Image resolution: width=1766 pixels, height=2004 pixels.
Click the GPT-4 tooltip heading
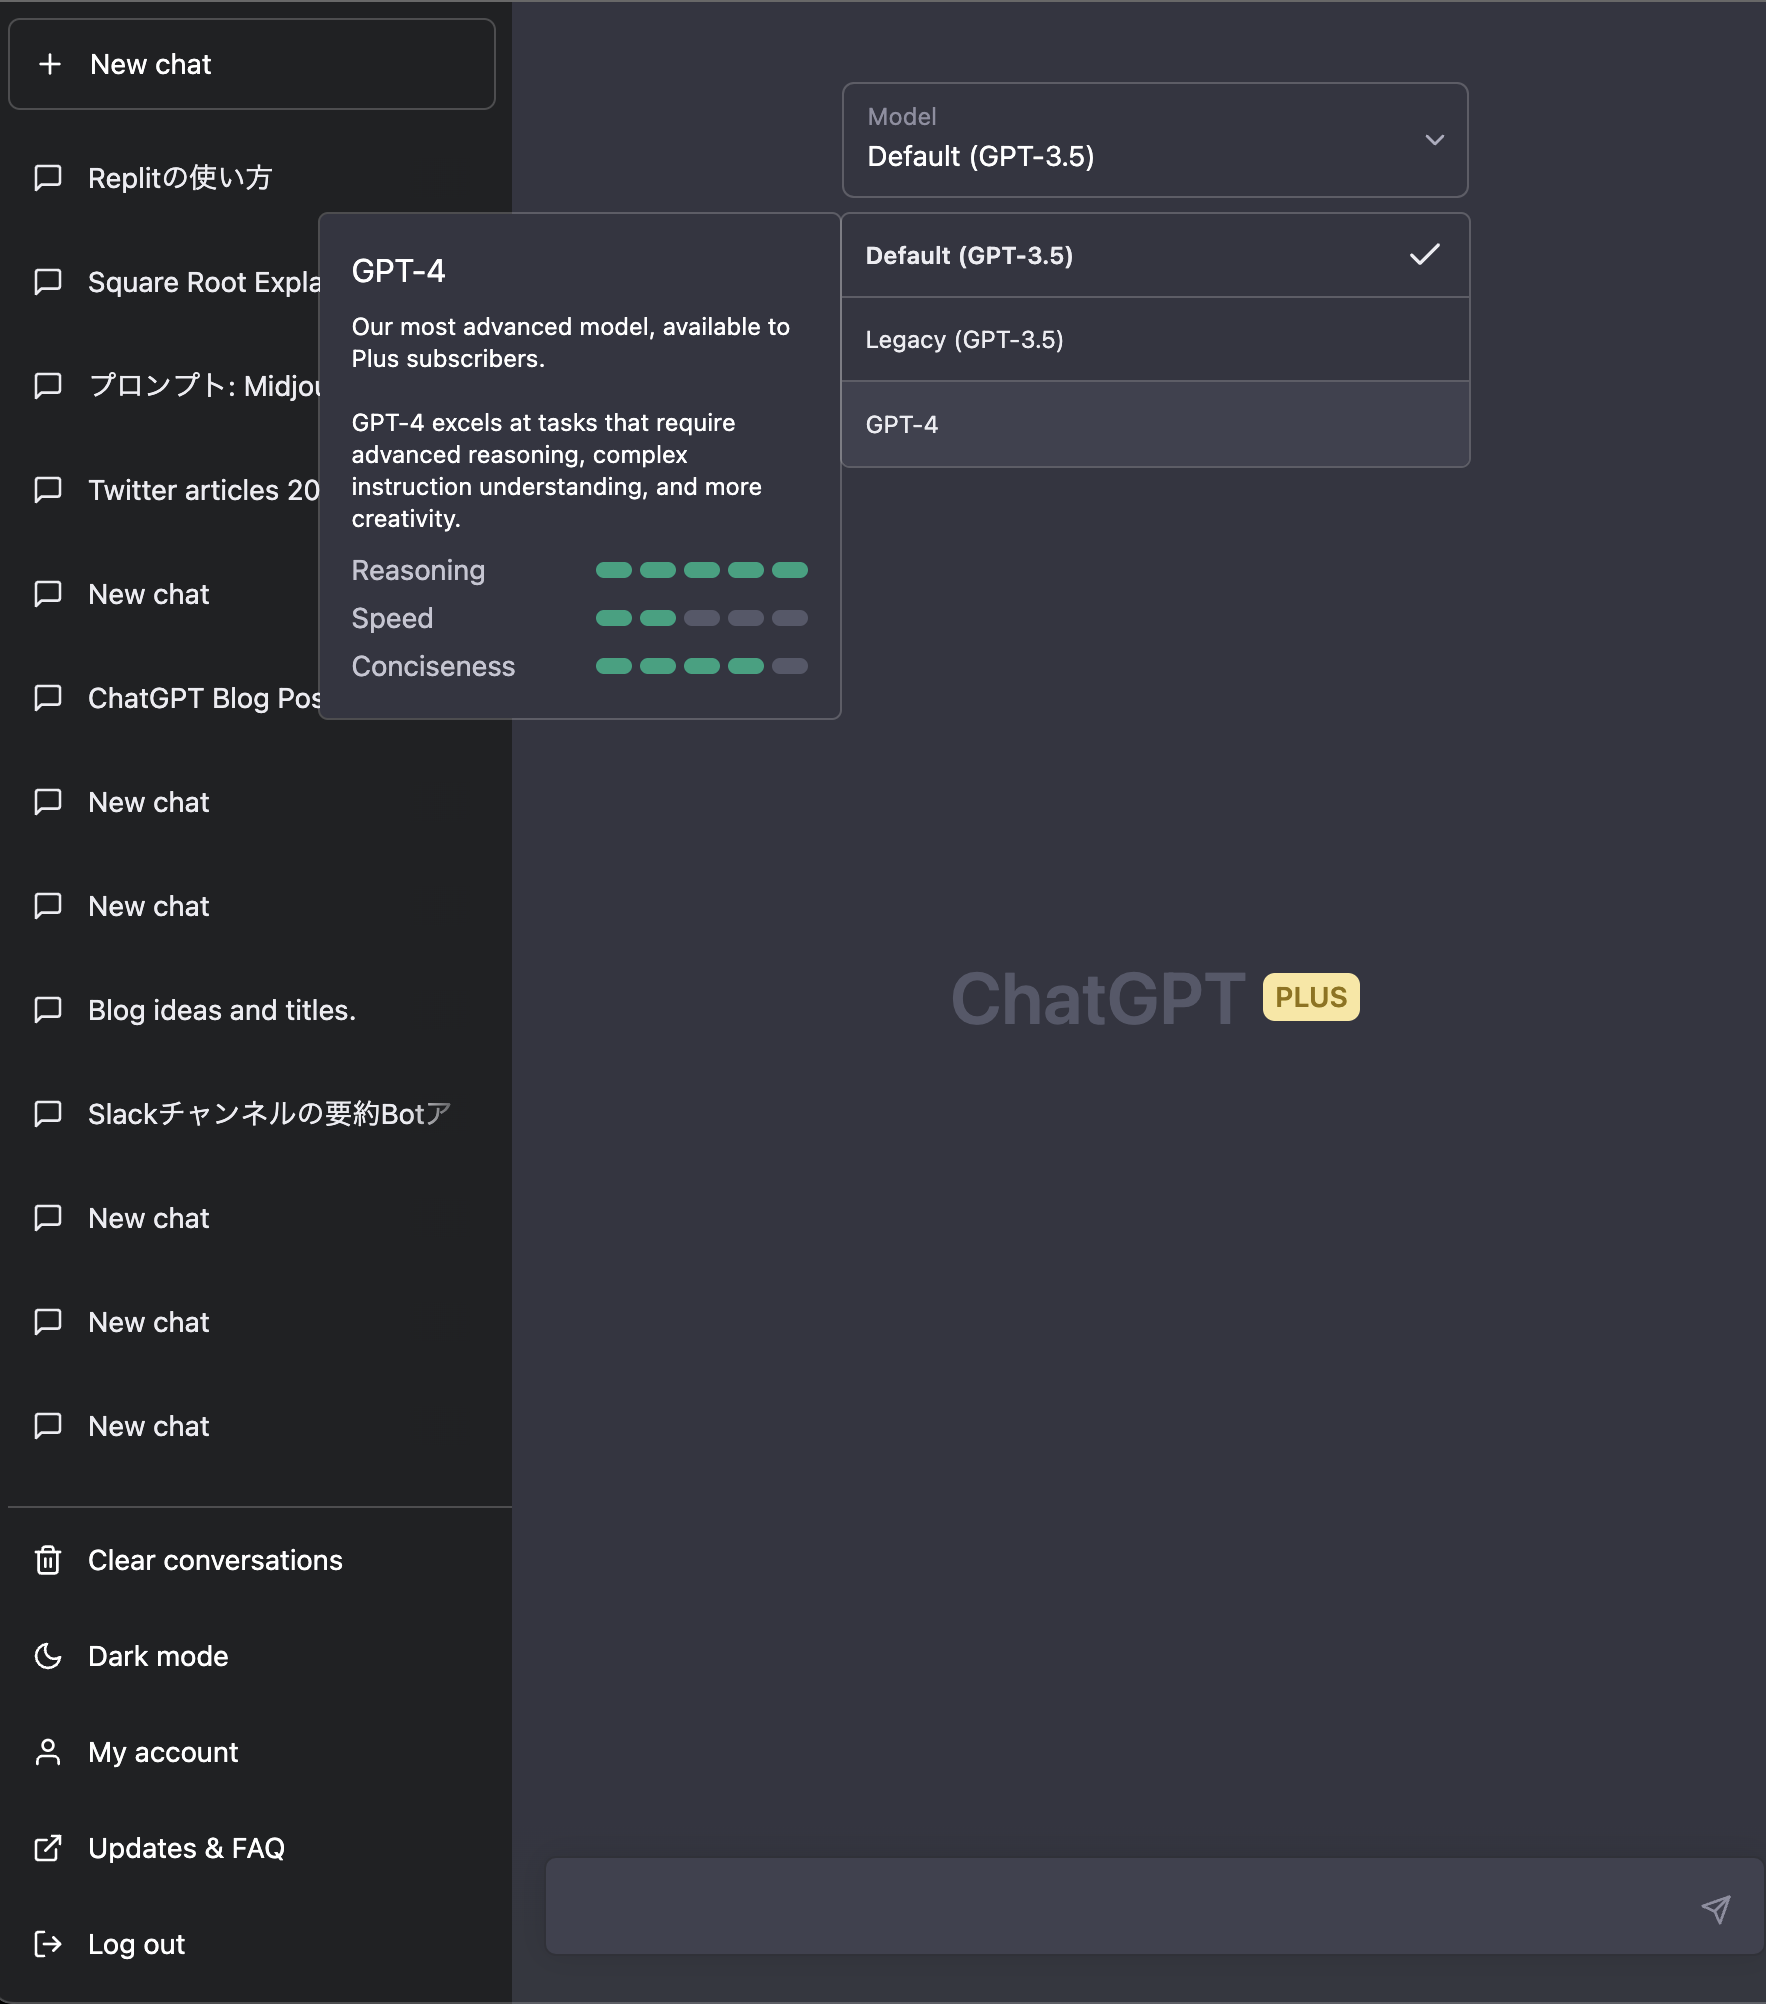coord(398,271)
